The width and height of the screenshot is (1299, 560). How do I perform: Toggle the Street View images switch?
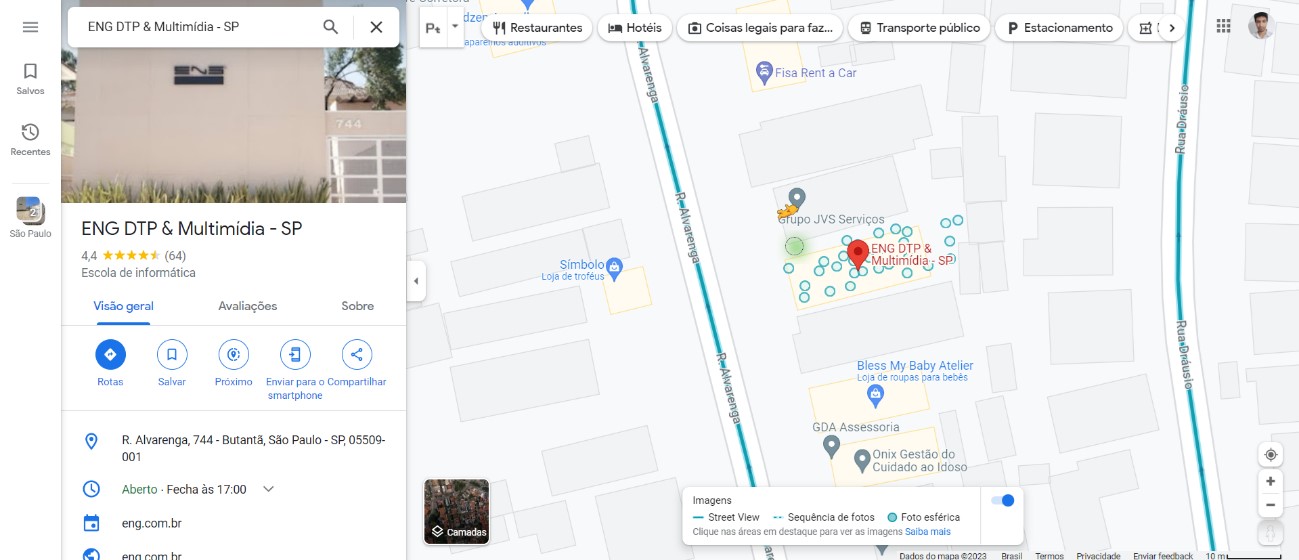1001,501
